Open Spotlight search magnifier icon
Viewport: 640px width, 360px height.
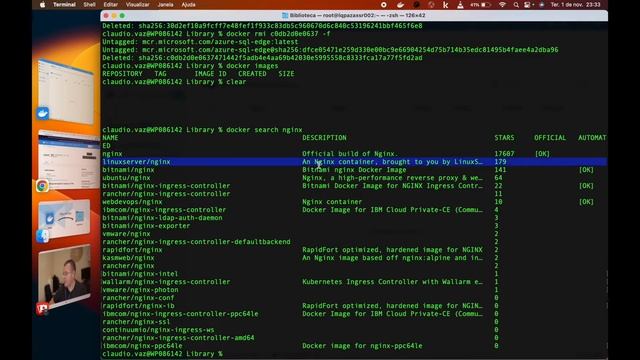pos(516,5)
